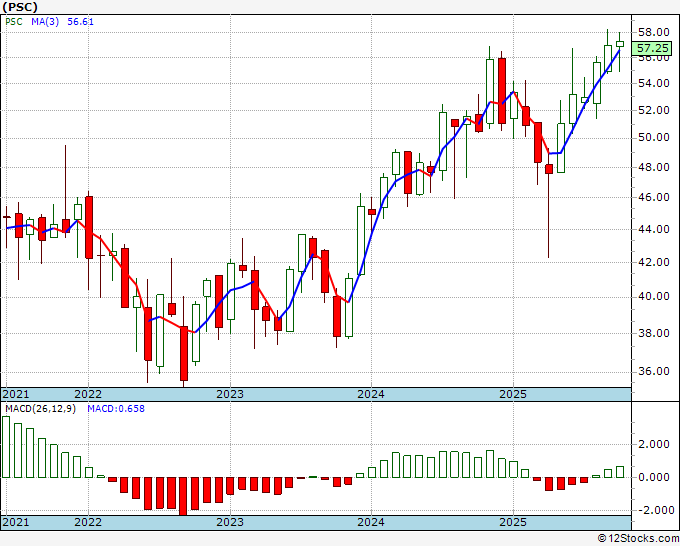
Task: Click the 54.00 price axis label
Action: click(653, 83)
